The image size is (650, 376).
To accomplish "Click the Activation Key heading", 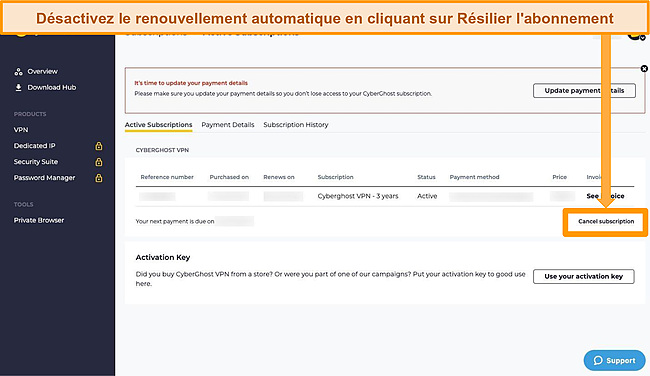I will point(162,257).
